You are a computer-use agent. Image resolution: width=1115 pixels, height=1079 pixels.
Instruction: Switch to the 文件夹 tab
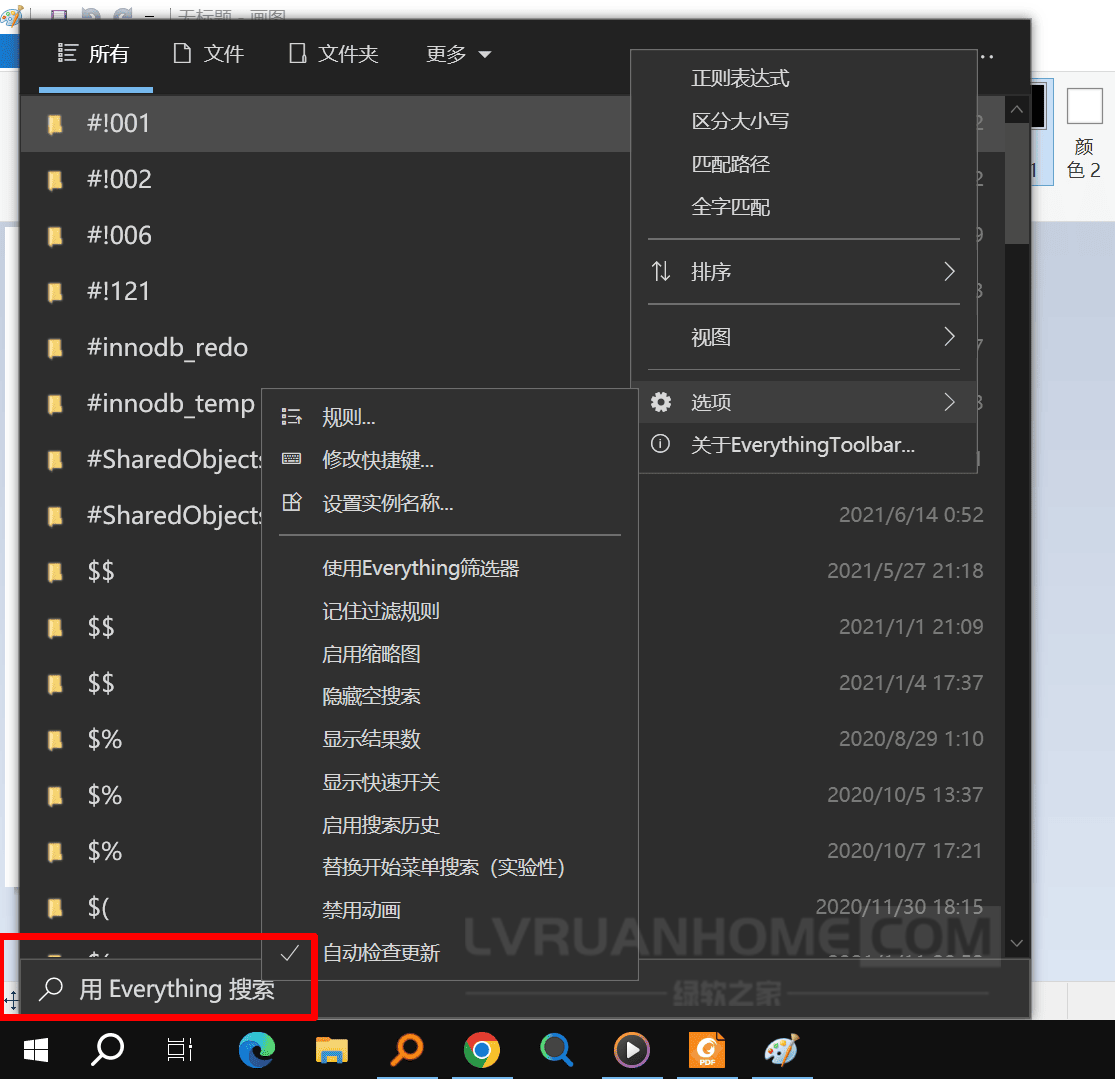pyautogui.click(x=334, y=54)
